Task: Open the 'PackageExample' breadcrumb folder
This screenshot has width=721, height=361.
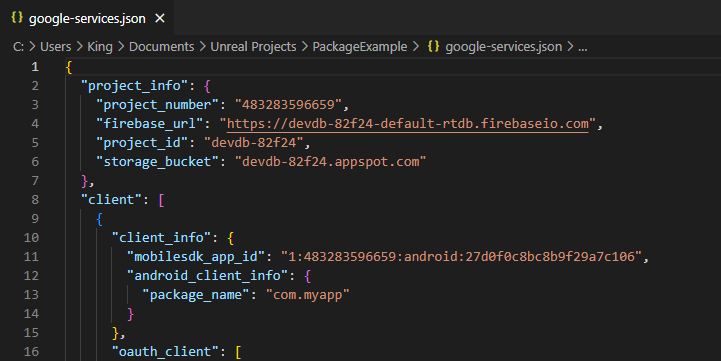Action: pos(360,47)
